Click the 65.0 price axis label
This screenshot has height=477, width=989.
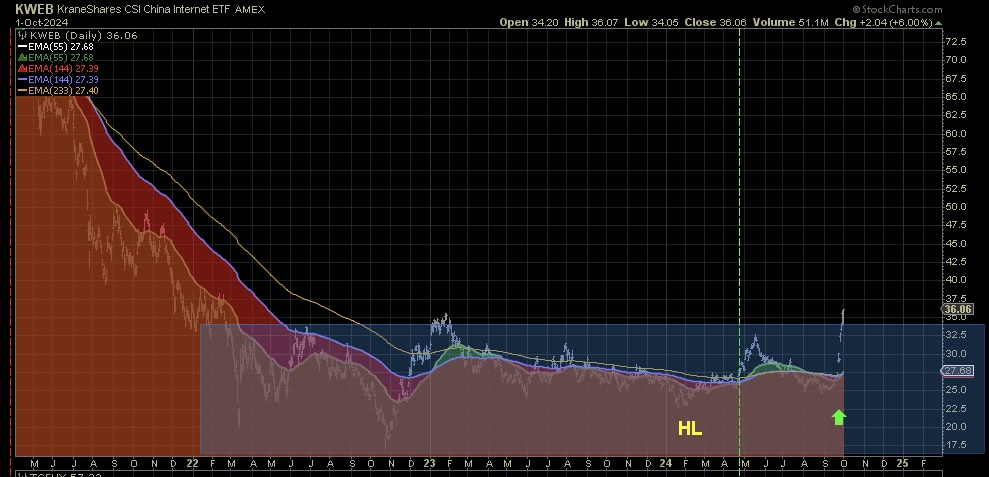click(956, 97)
